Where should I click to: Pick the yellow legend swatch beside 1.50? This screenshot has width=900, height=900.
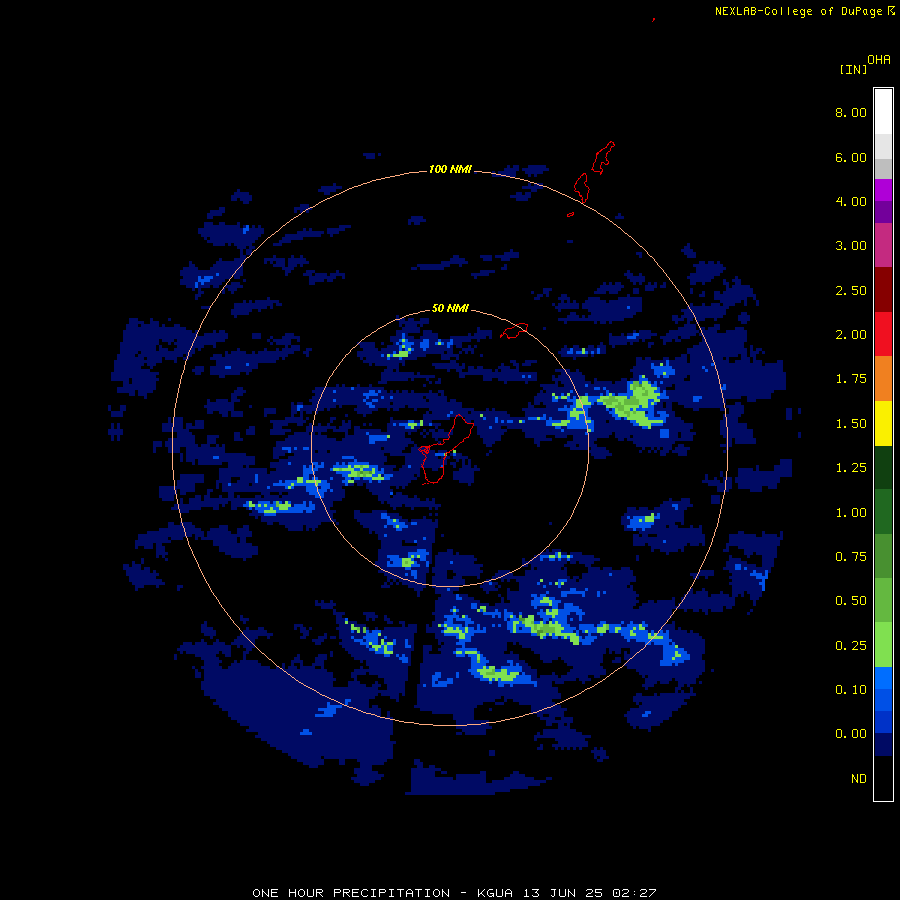[883, 423]
